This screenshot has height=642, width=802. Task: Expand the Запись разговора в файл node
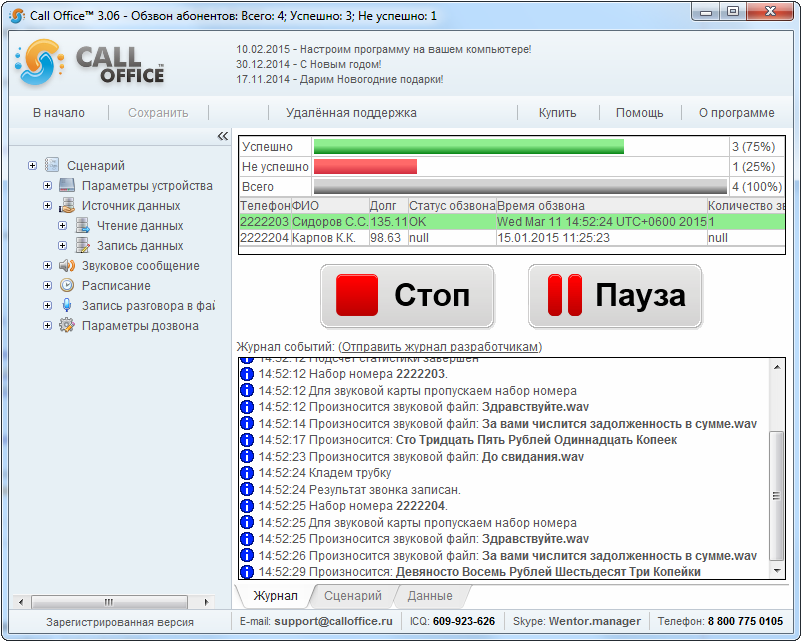click(x=47, y=305)
